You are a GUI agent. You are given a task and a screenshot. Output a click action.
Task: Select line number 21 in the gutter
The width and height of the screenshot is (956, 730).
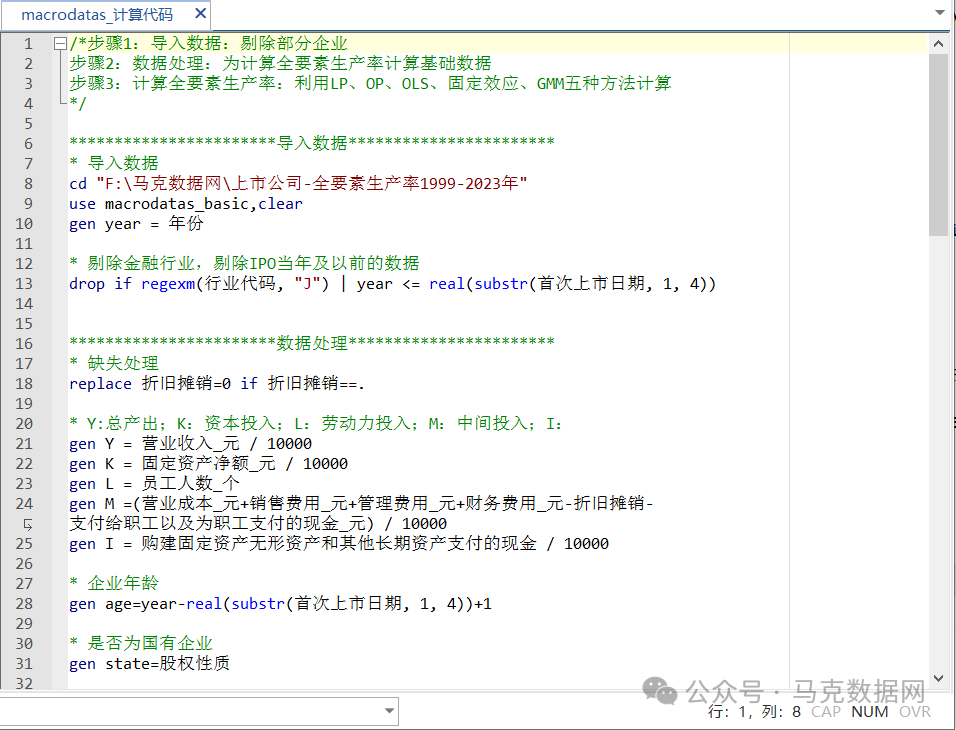click(24, 444)
